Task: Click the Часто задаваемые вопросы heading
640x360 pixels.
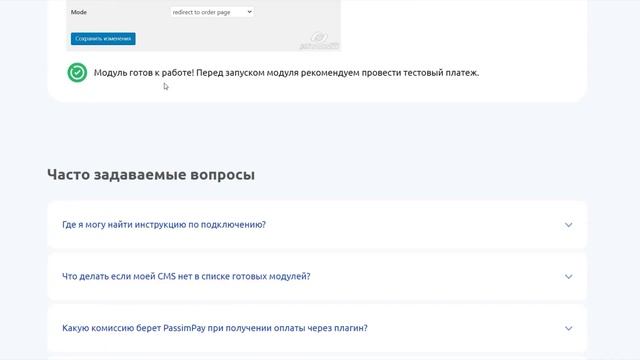Action: [x=151, y=175]
